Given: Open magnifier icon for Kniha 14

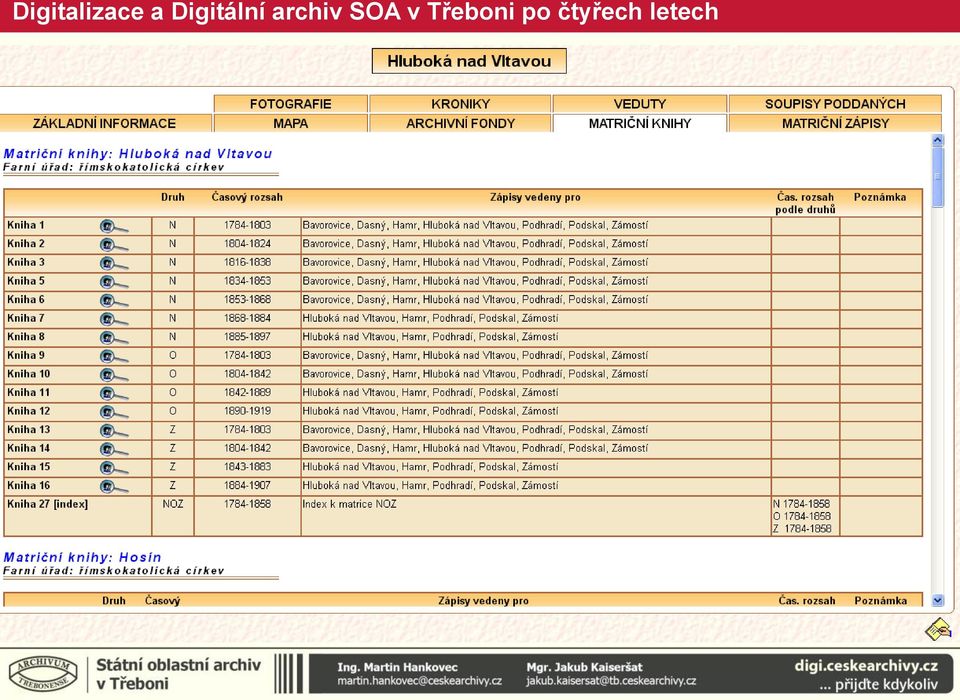Looking at the screenshot, I should pyautogui.click(x=113, y=450).
